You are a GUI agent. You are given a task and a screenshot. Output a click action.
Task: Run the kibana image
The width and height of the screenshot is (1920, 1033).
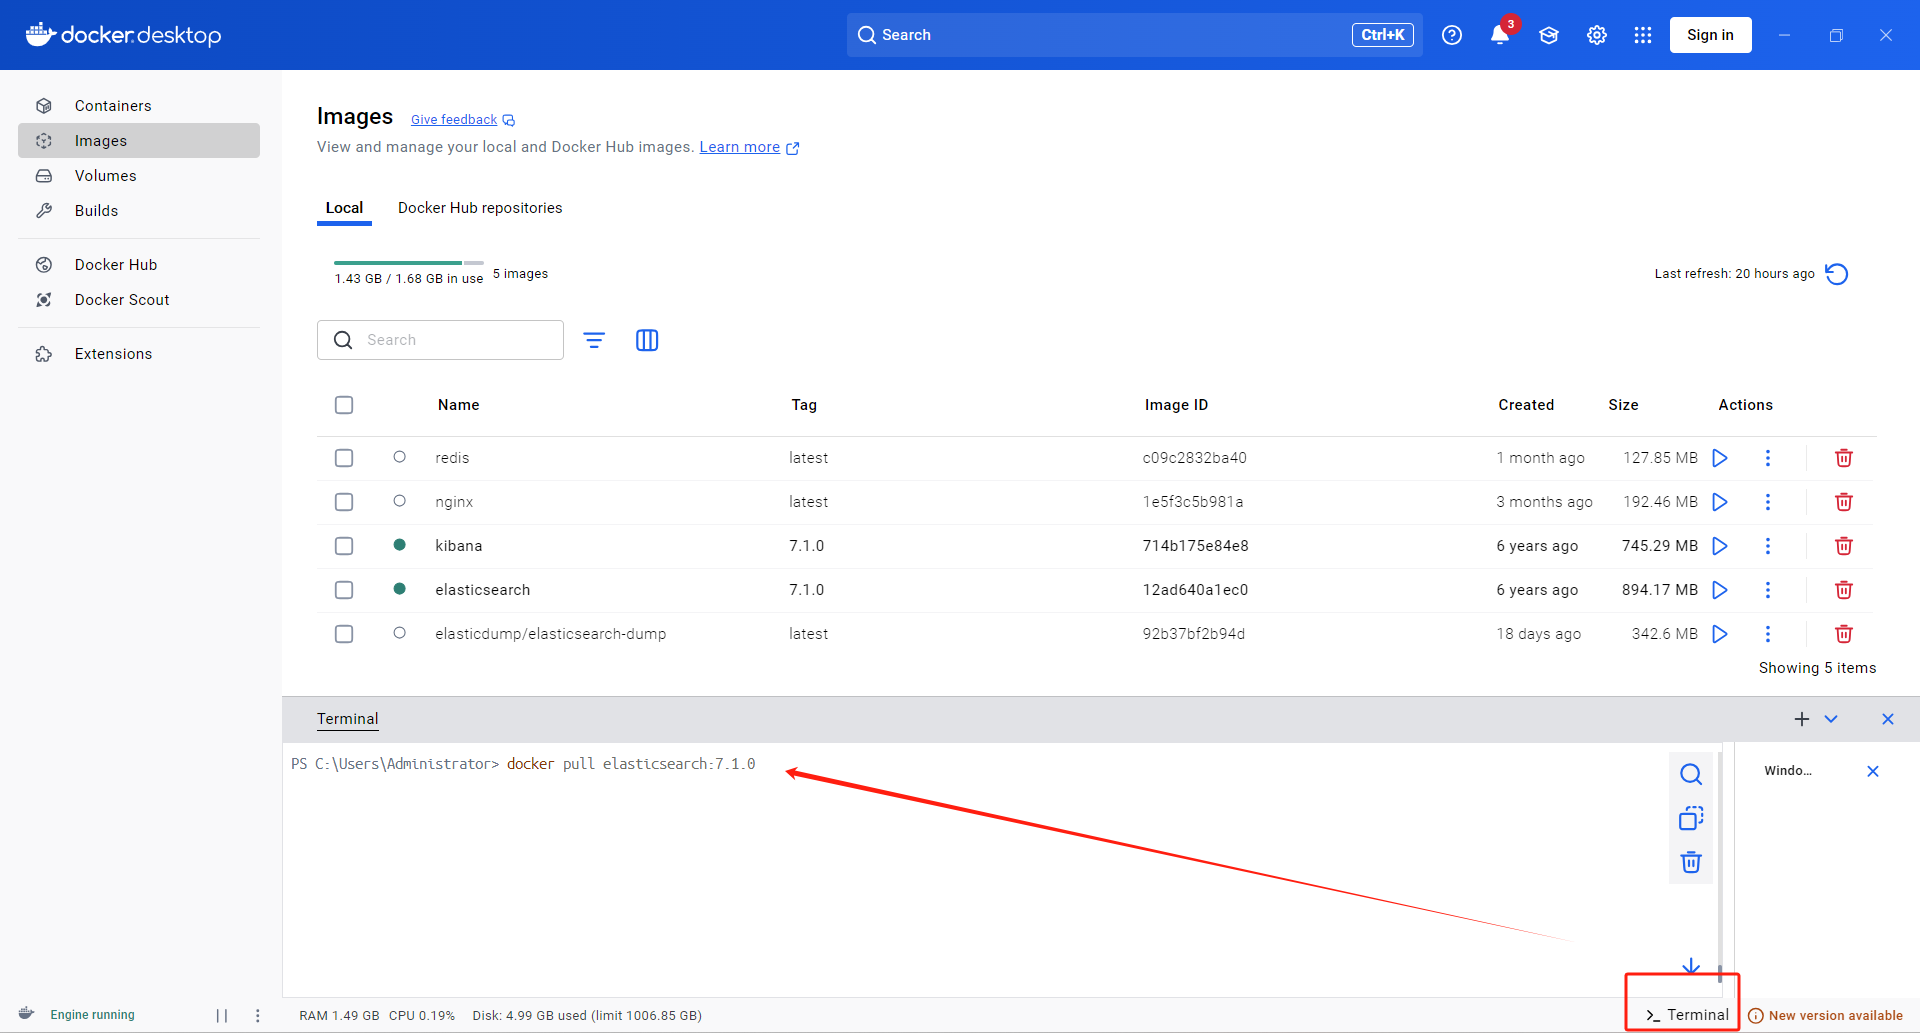[1720, 546]
